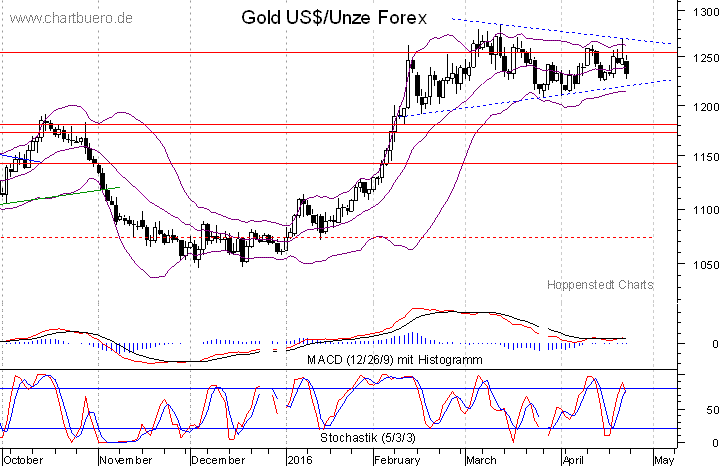This screenshot has width=723, height=466.
Task: Click the 1050 price axis label
Action: point(702,265)
